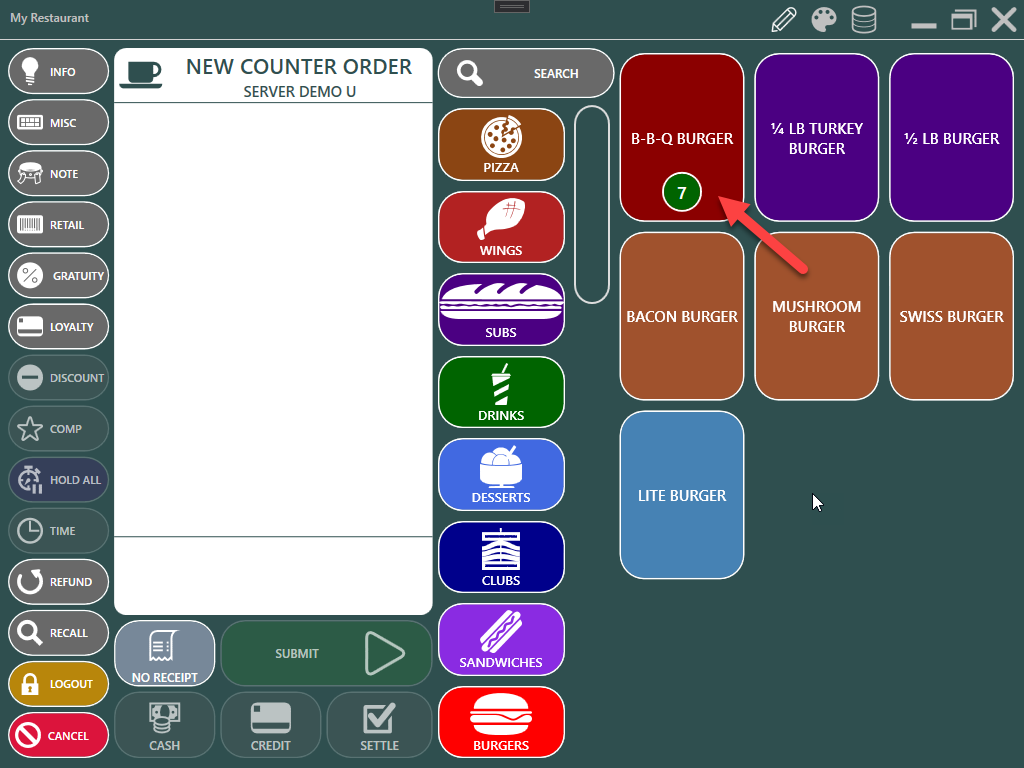The image size is (1024, 768).
Task: Select the Gratuity percent button
Action: [58, 276]
